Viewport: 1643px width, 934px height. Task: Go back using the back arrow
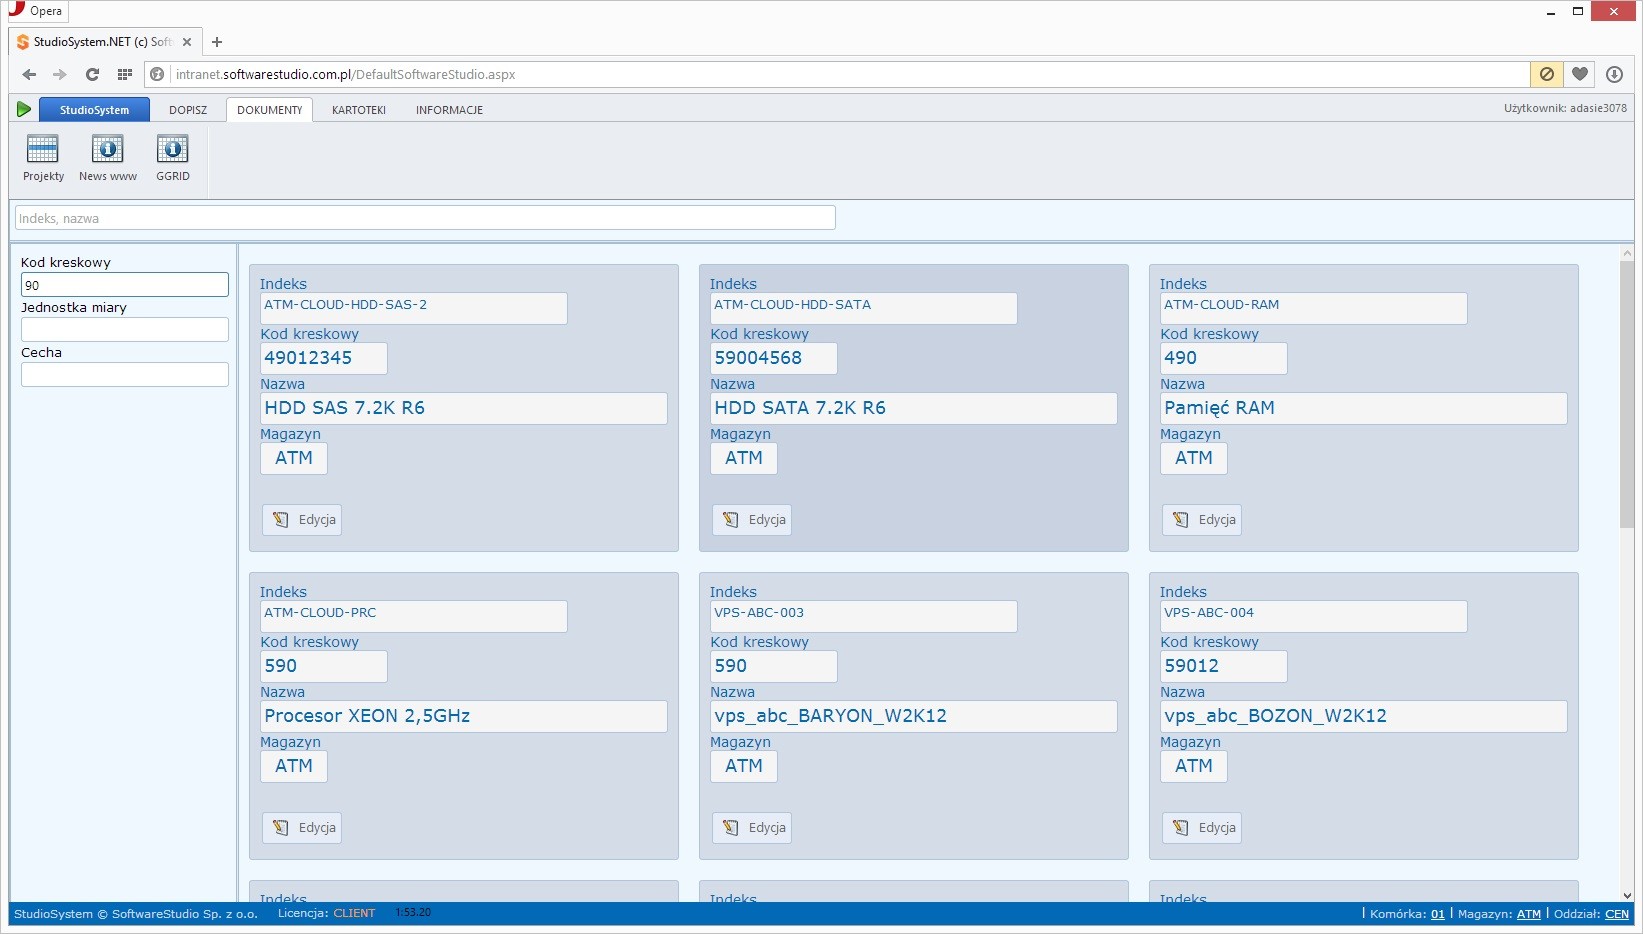point(29,74)
